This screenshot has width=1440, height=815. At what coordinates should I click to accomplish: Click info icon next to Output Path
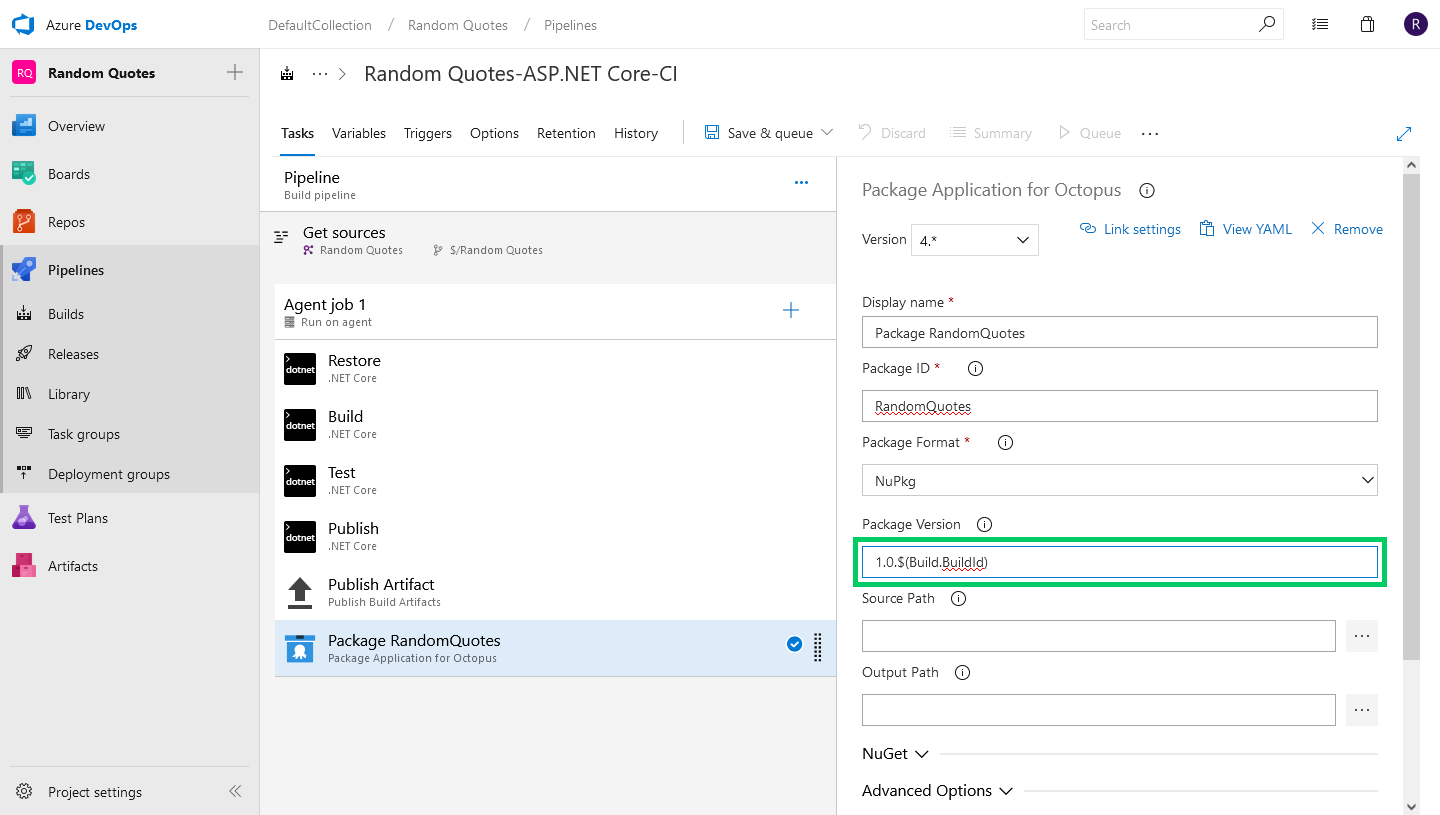click(962, 672)
